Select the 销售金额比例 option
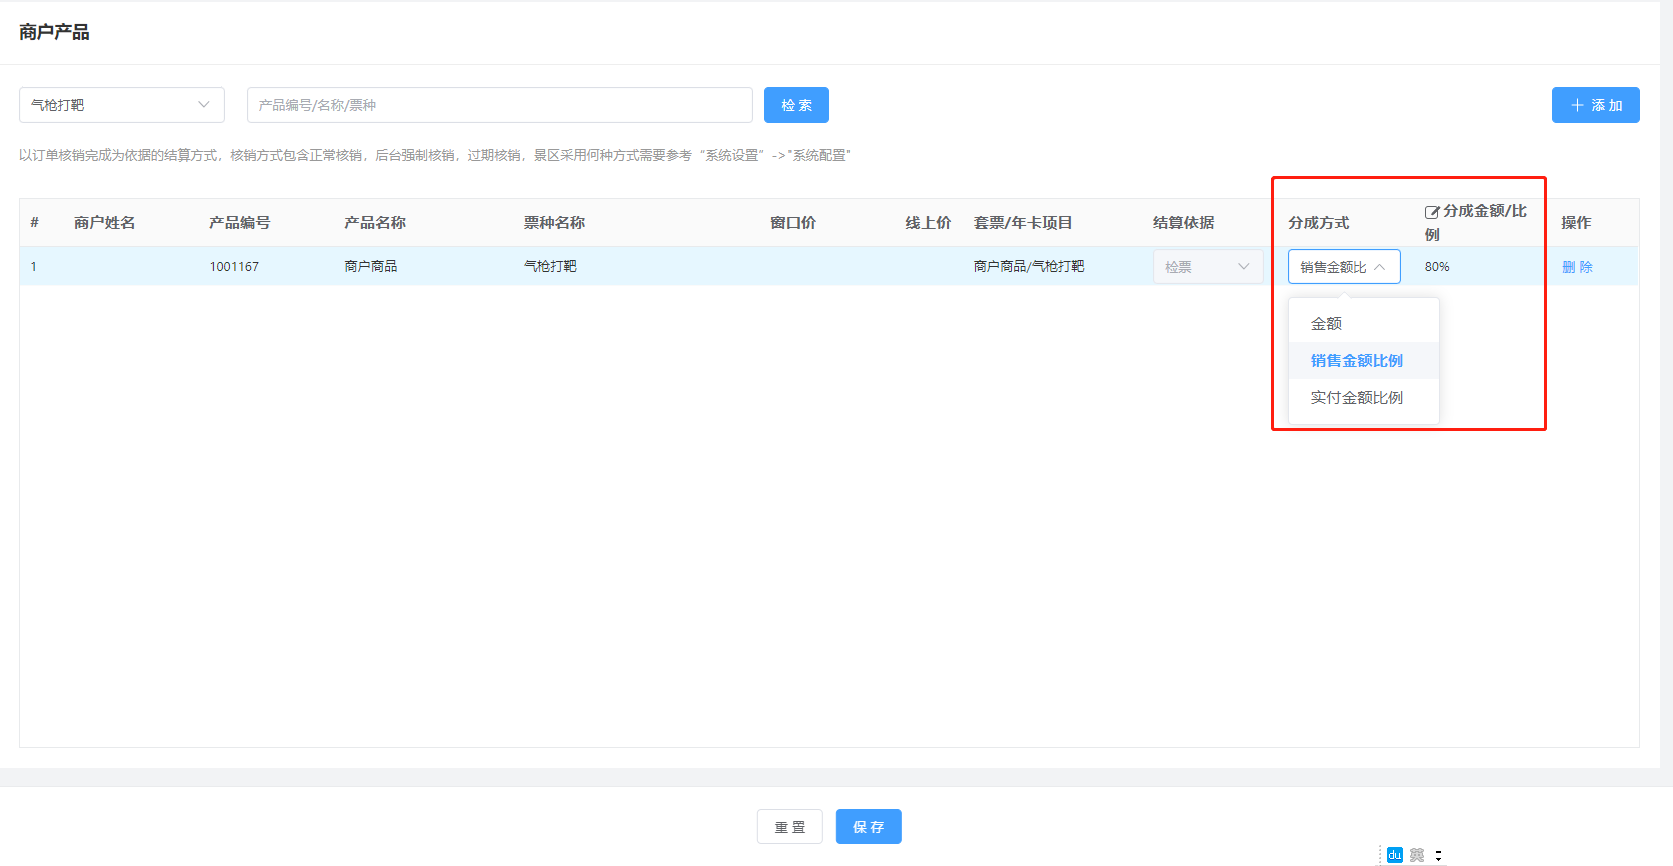The width and height of the screenshot is (1673, 866). (1356, 361)
